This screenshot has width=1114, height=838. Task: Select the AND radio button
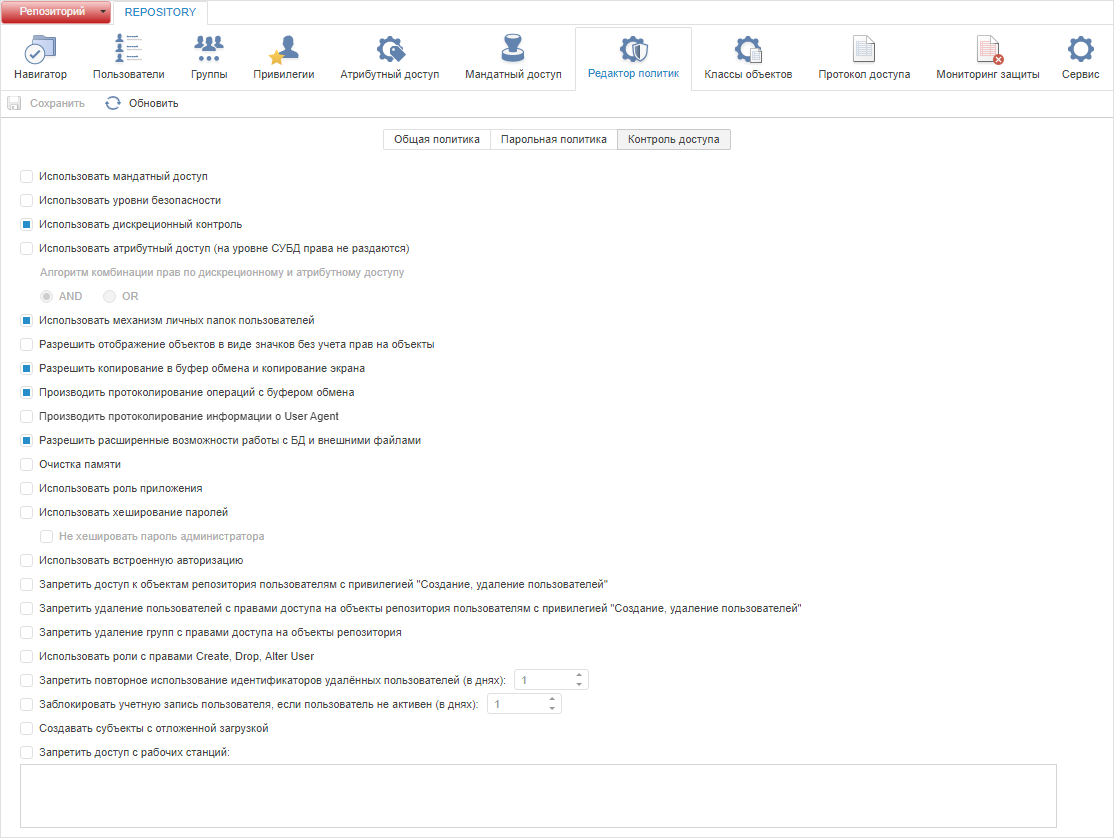tap(46, 296)
